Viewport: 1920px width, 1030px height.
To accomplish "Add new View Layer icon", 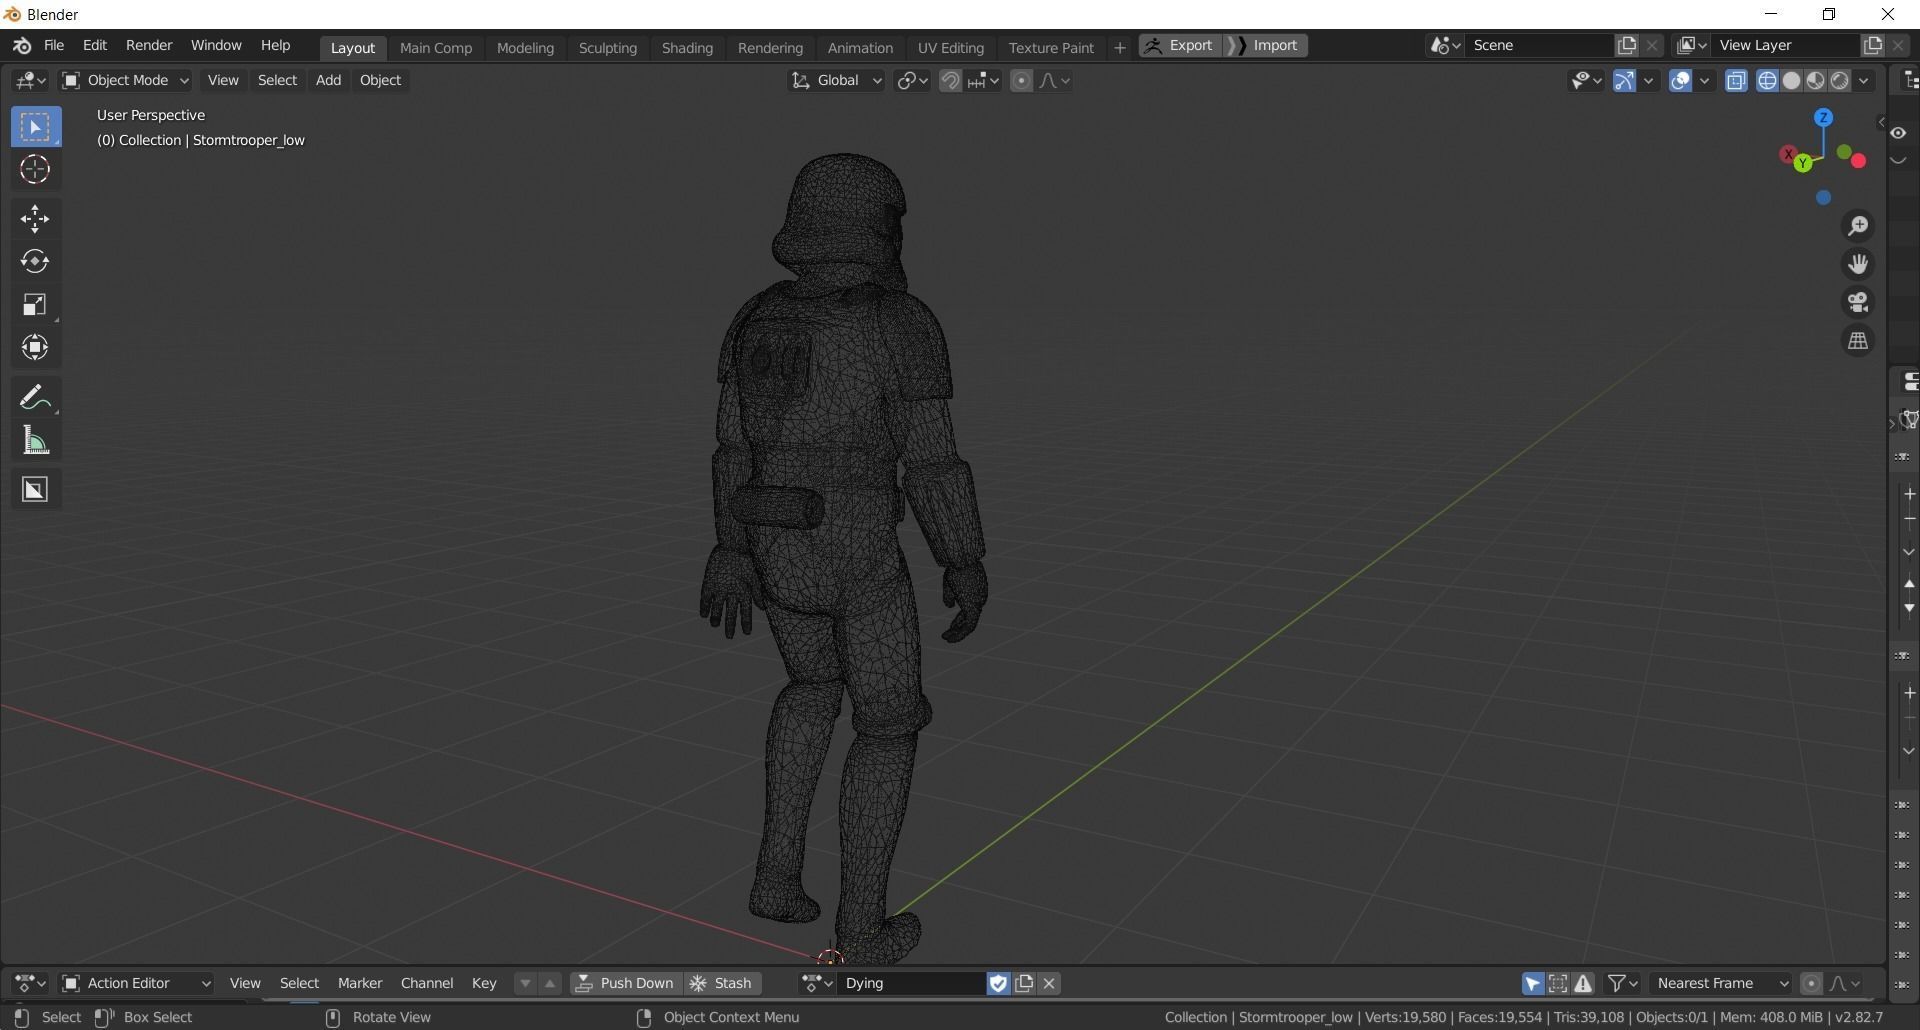I will pos(1872,46).
